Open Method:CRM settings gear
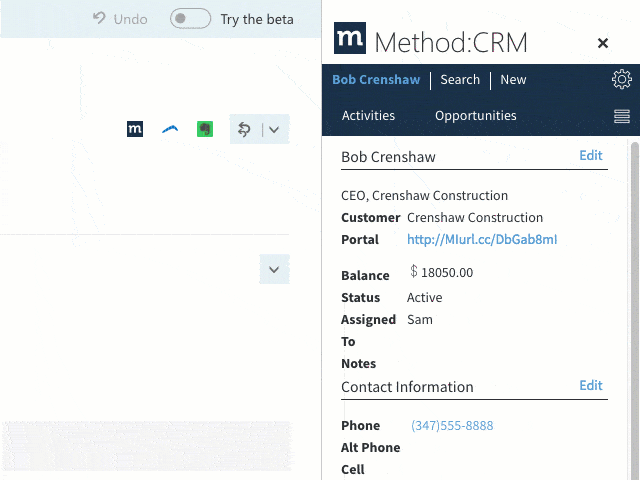 pos(622,79)
